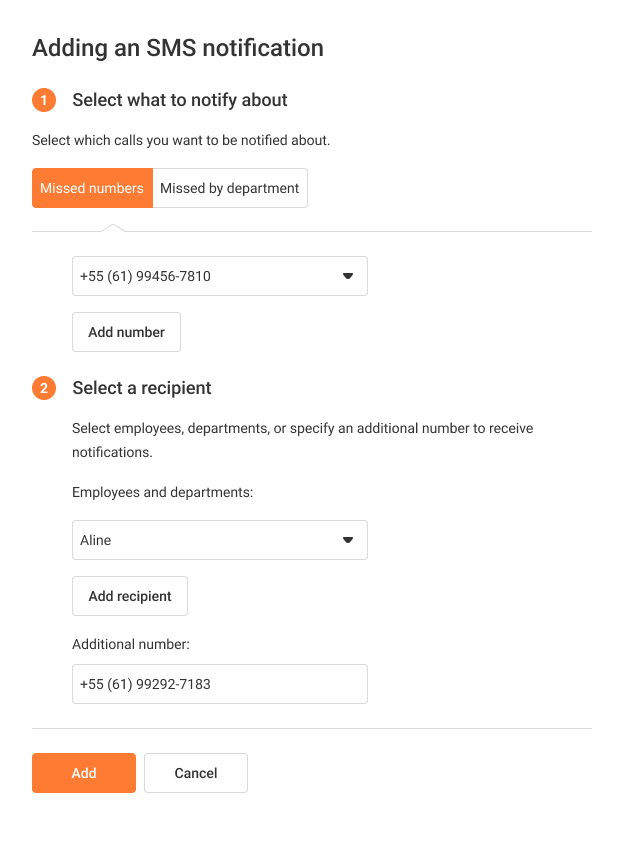The width and height of the screenshot is (624, 849).
Task: Switch to the Missed by department tab
Action: [230, 188]
